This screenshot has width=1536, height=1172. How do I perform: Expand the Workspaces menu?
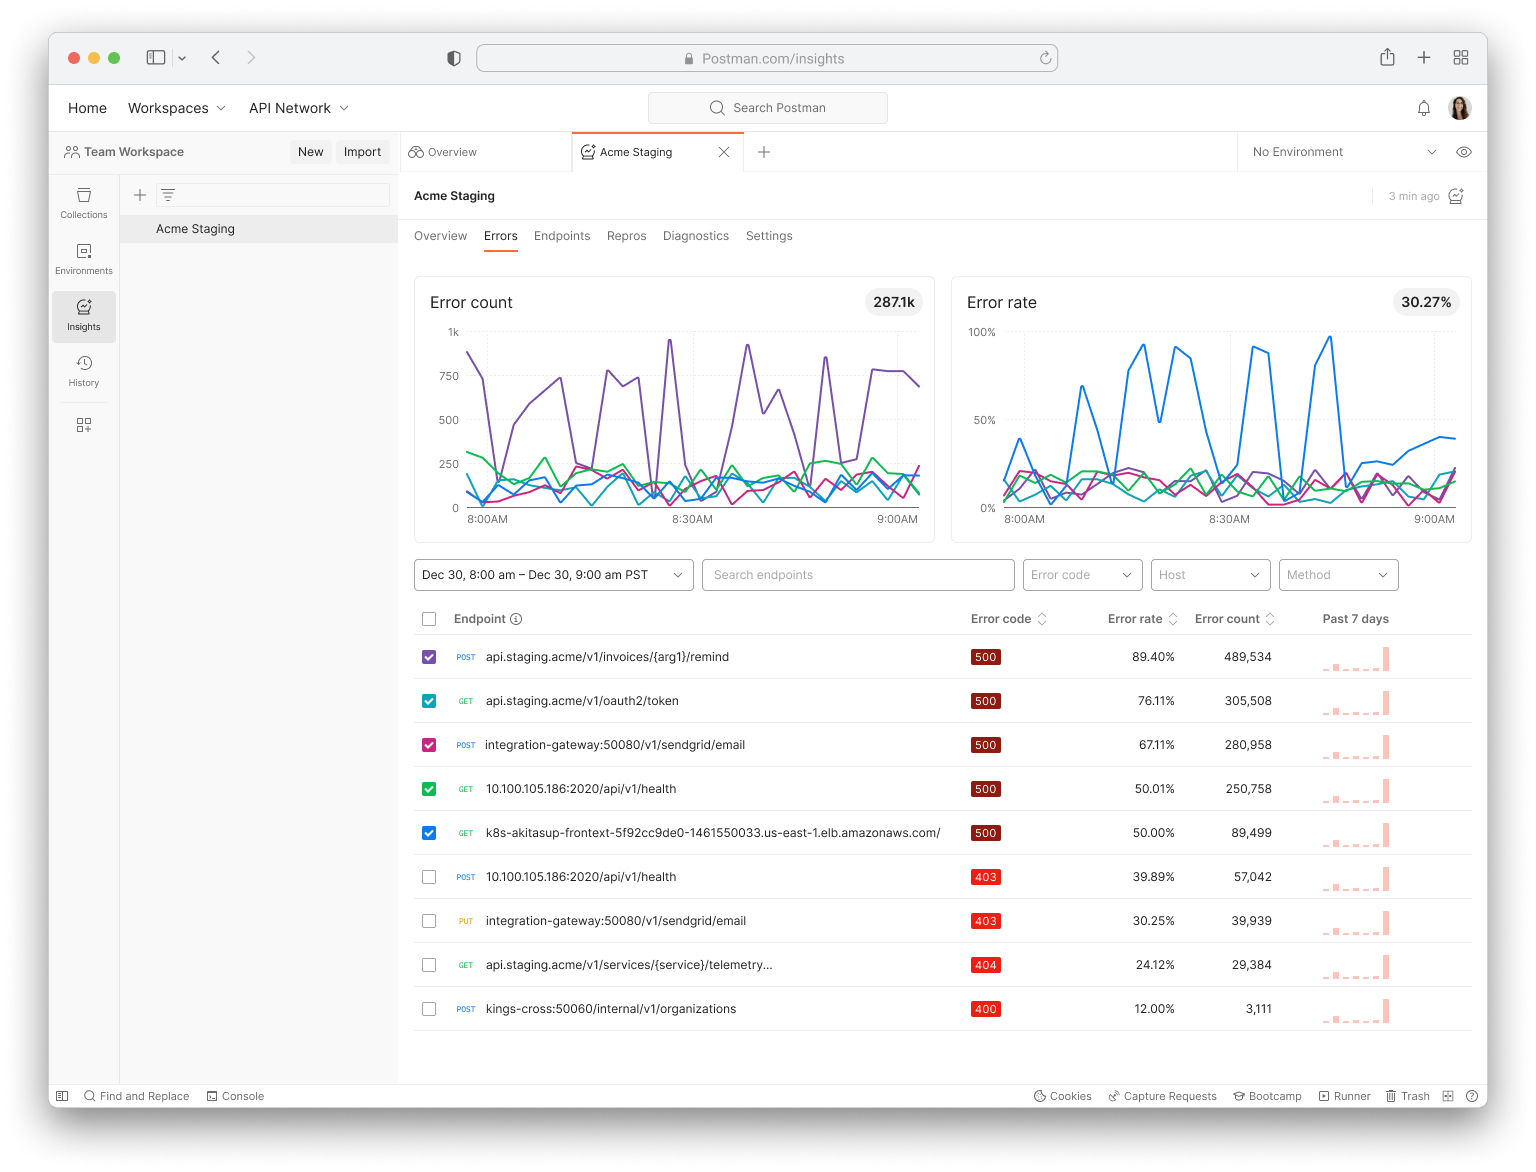pos(177,108)
